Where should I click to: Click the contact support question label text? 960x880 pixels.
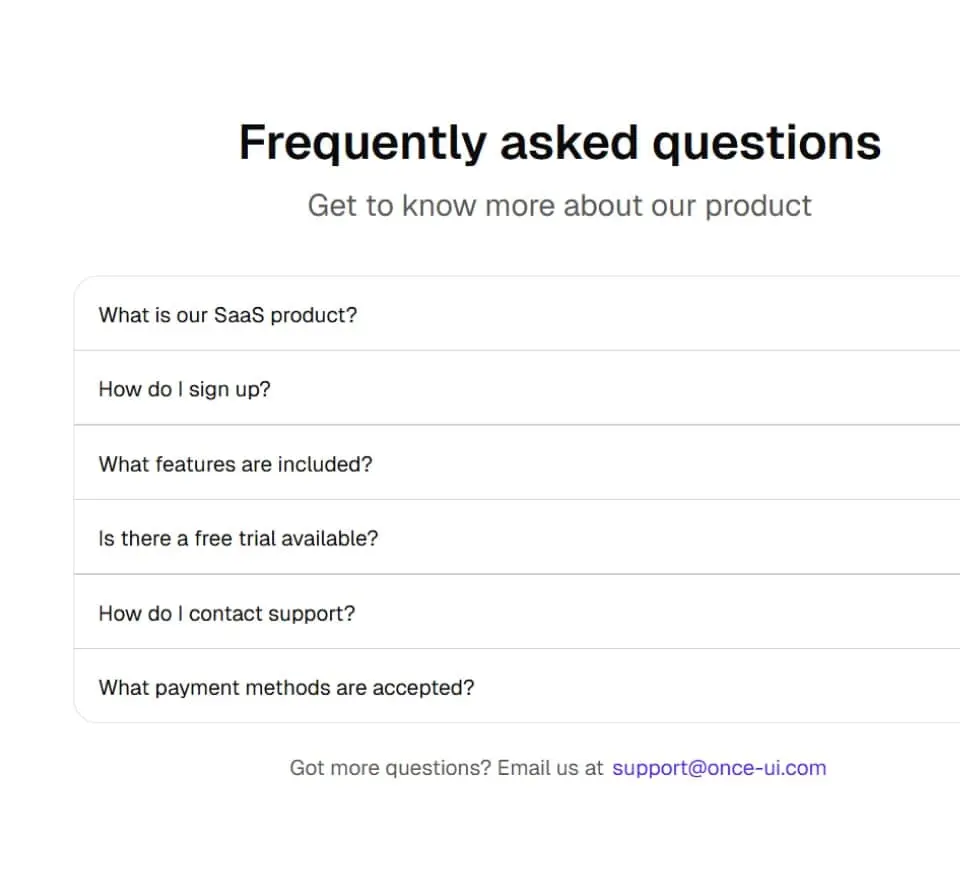click(x=227, y=613)
